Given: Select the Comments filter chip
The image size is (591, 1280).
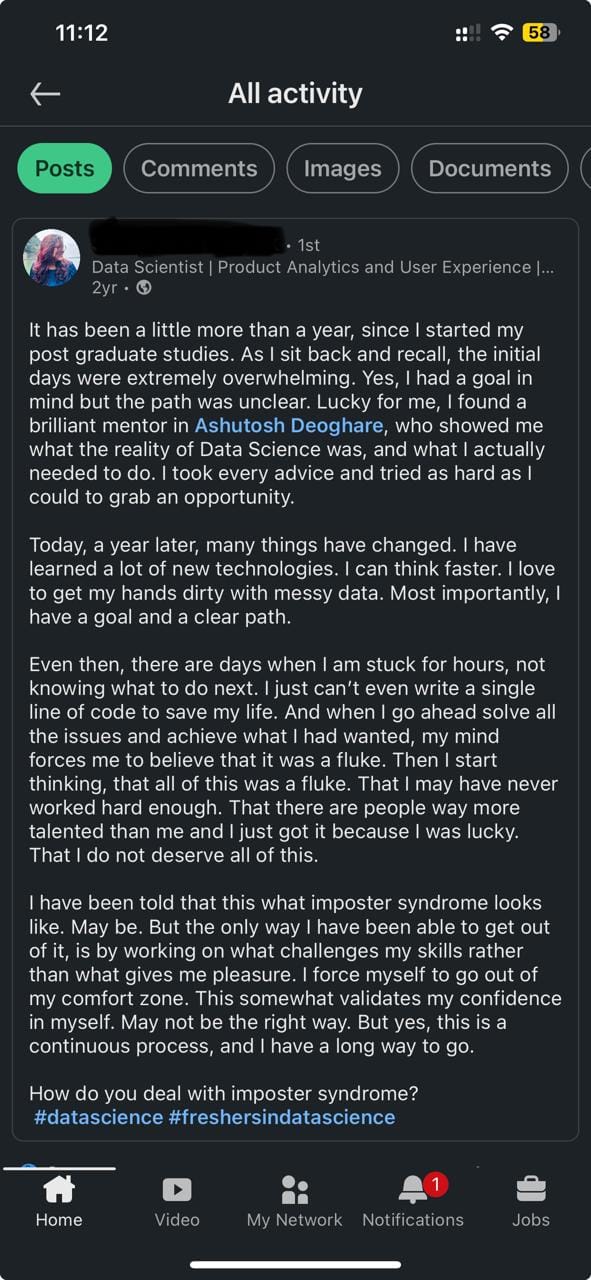Looking at the screenshot, I should [199, 168].
